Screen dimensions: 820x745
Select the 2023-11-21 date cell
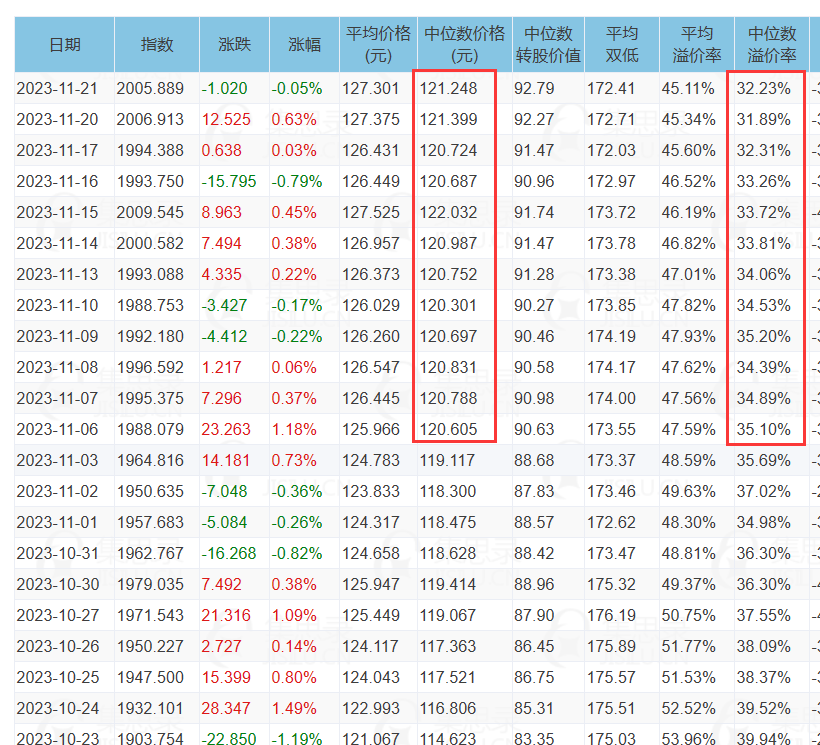tap(57, 88)
